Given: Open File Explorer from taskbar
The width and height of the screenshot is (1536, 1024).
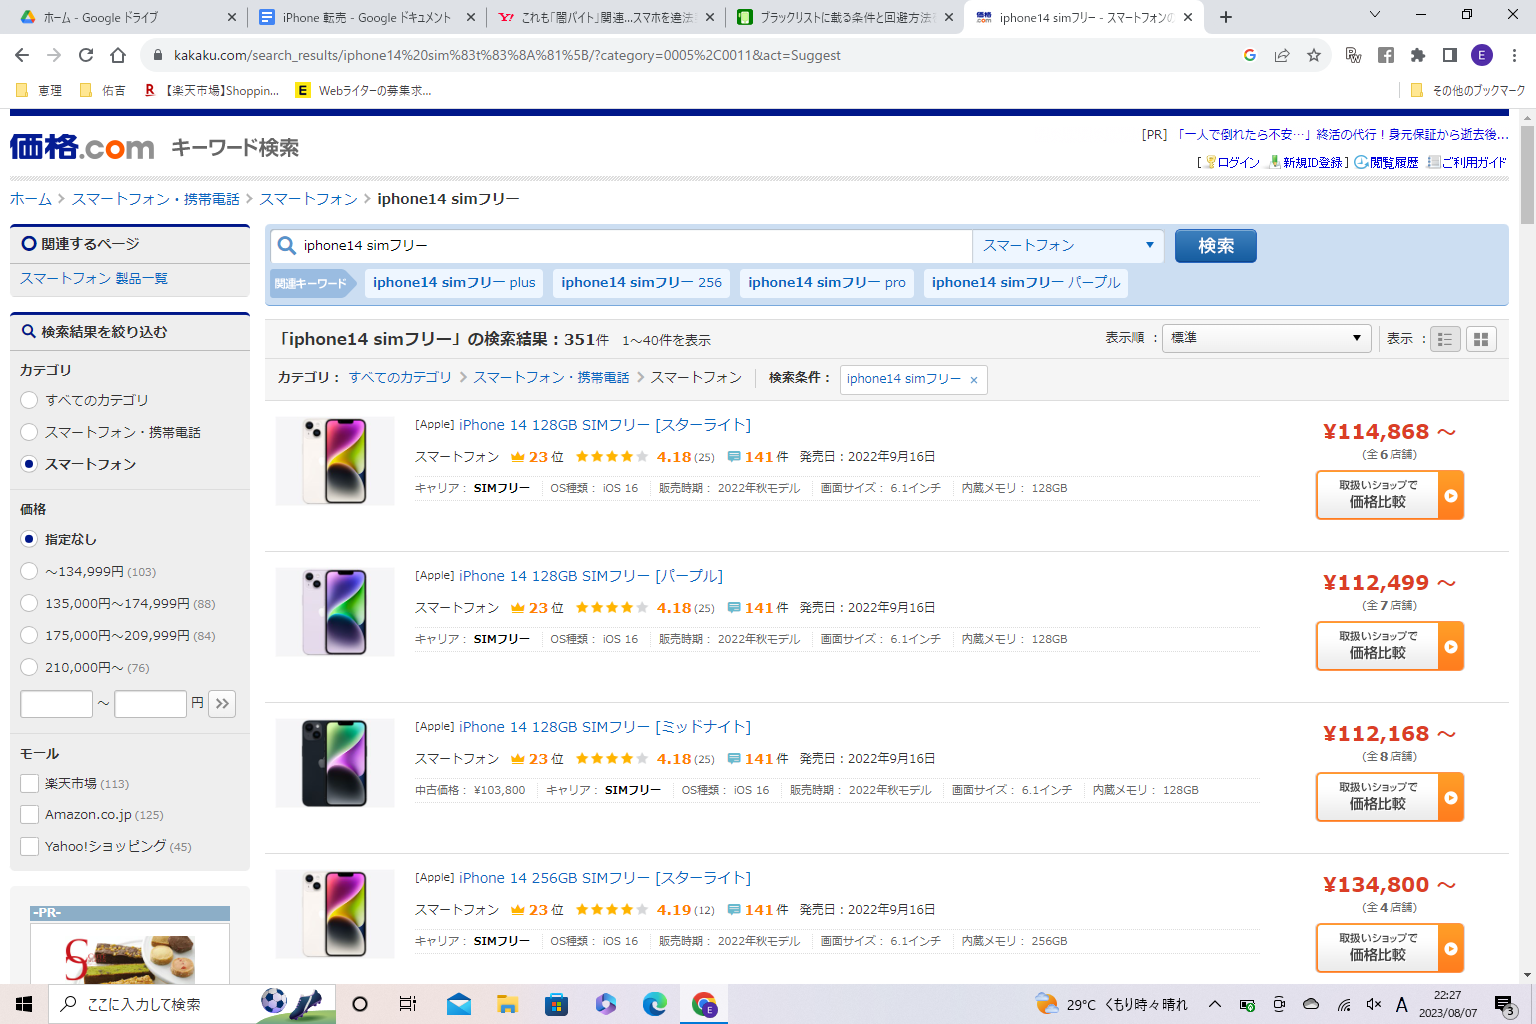Looking at the screenshot, I should tap(507, 1004).
